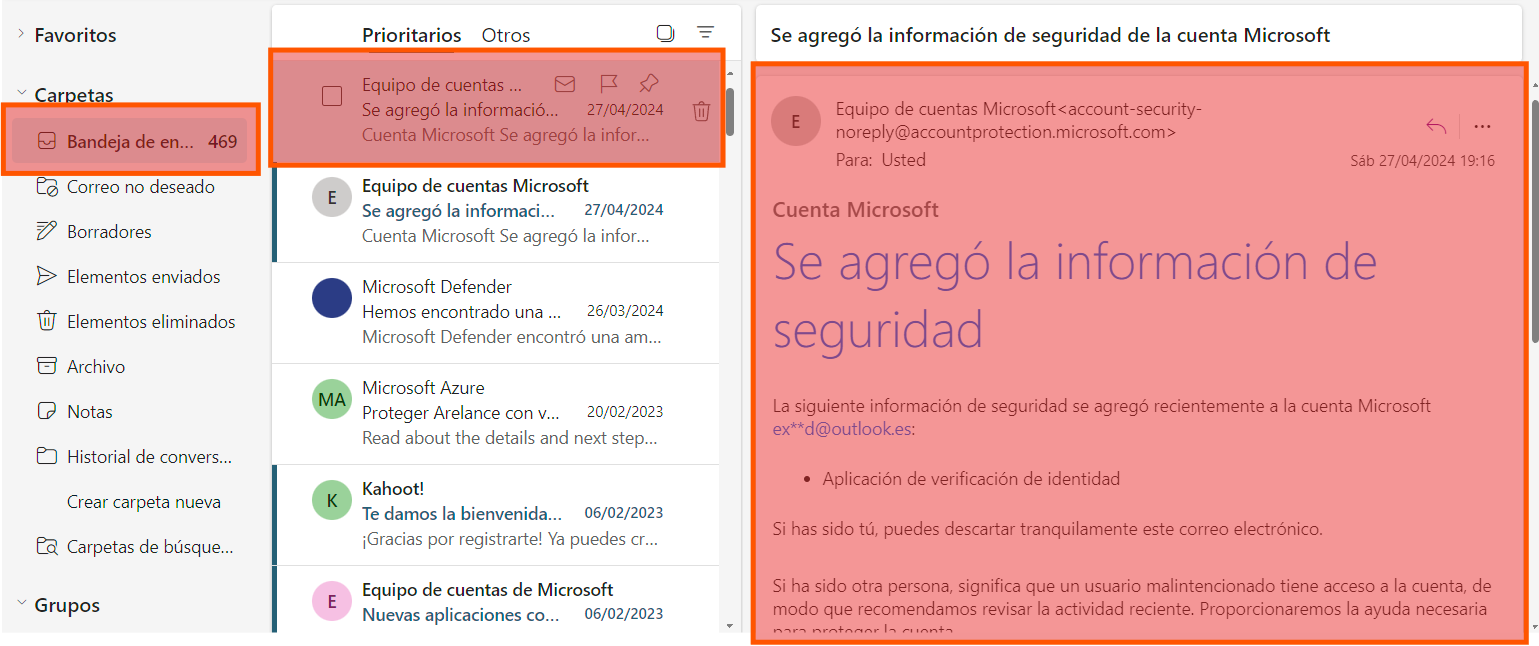The image size is (1539, 646).
Task: Switch to the Prioritarios tab
Action: pos(412,35)
